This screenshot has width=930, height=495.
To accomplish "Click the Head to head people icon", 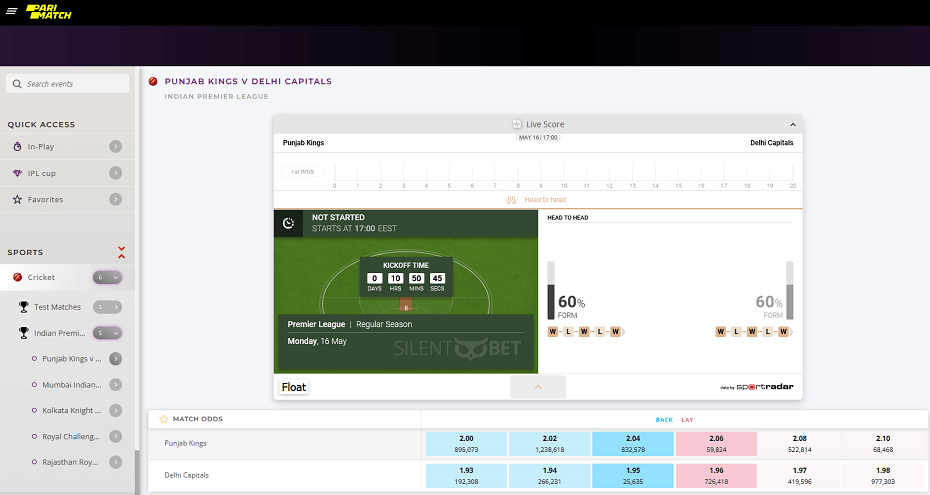I will [511, 200].
